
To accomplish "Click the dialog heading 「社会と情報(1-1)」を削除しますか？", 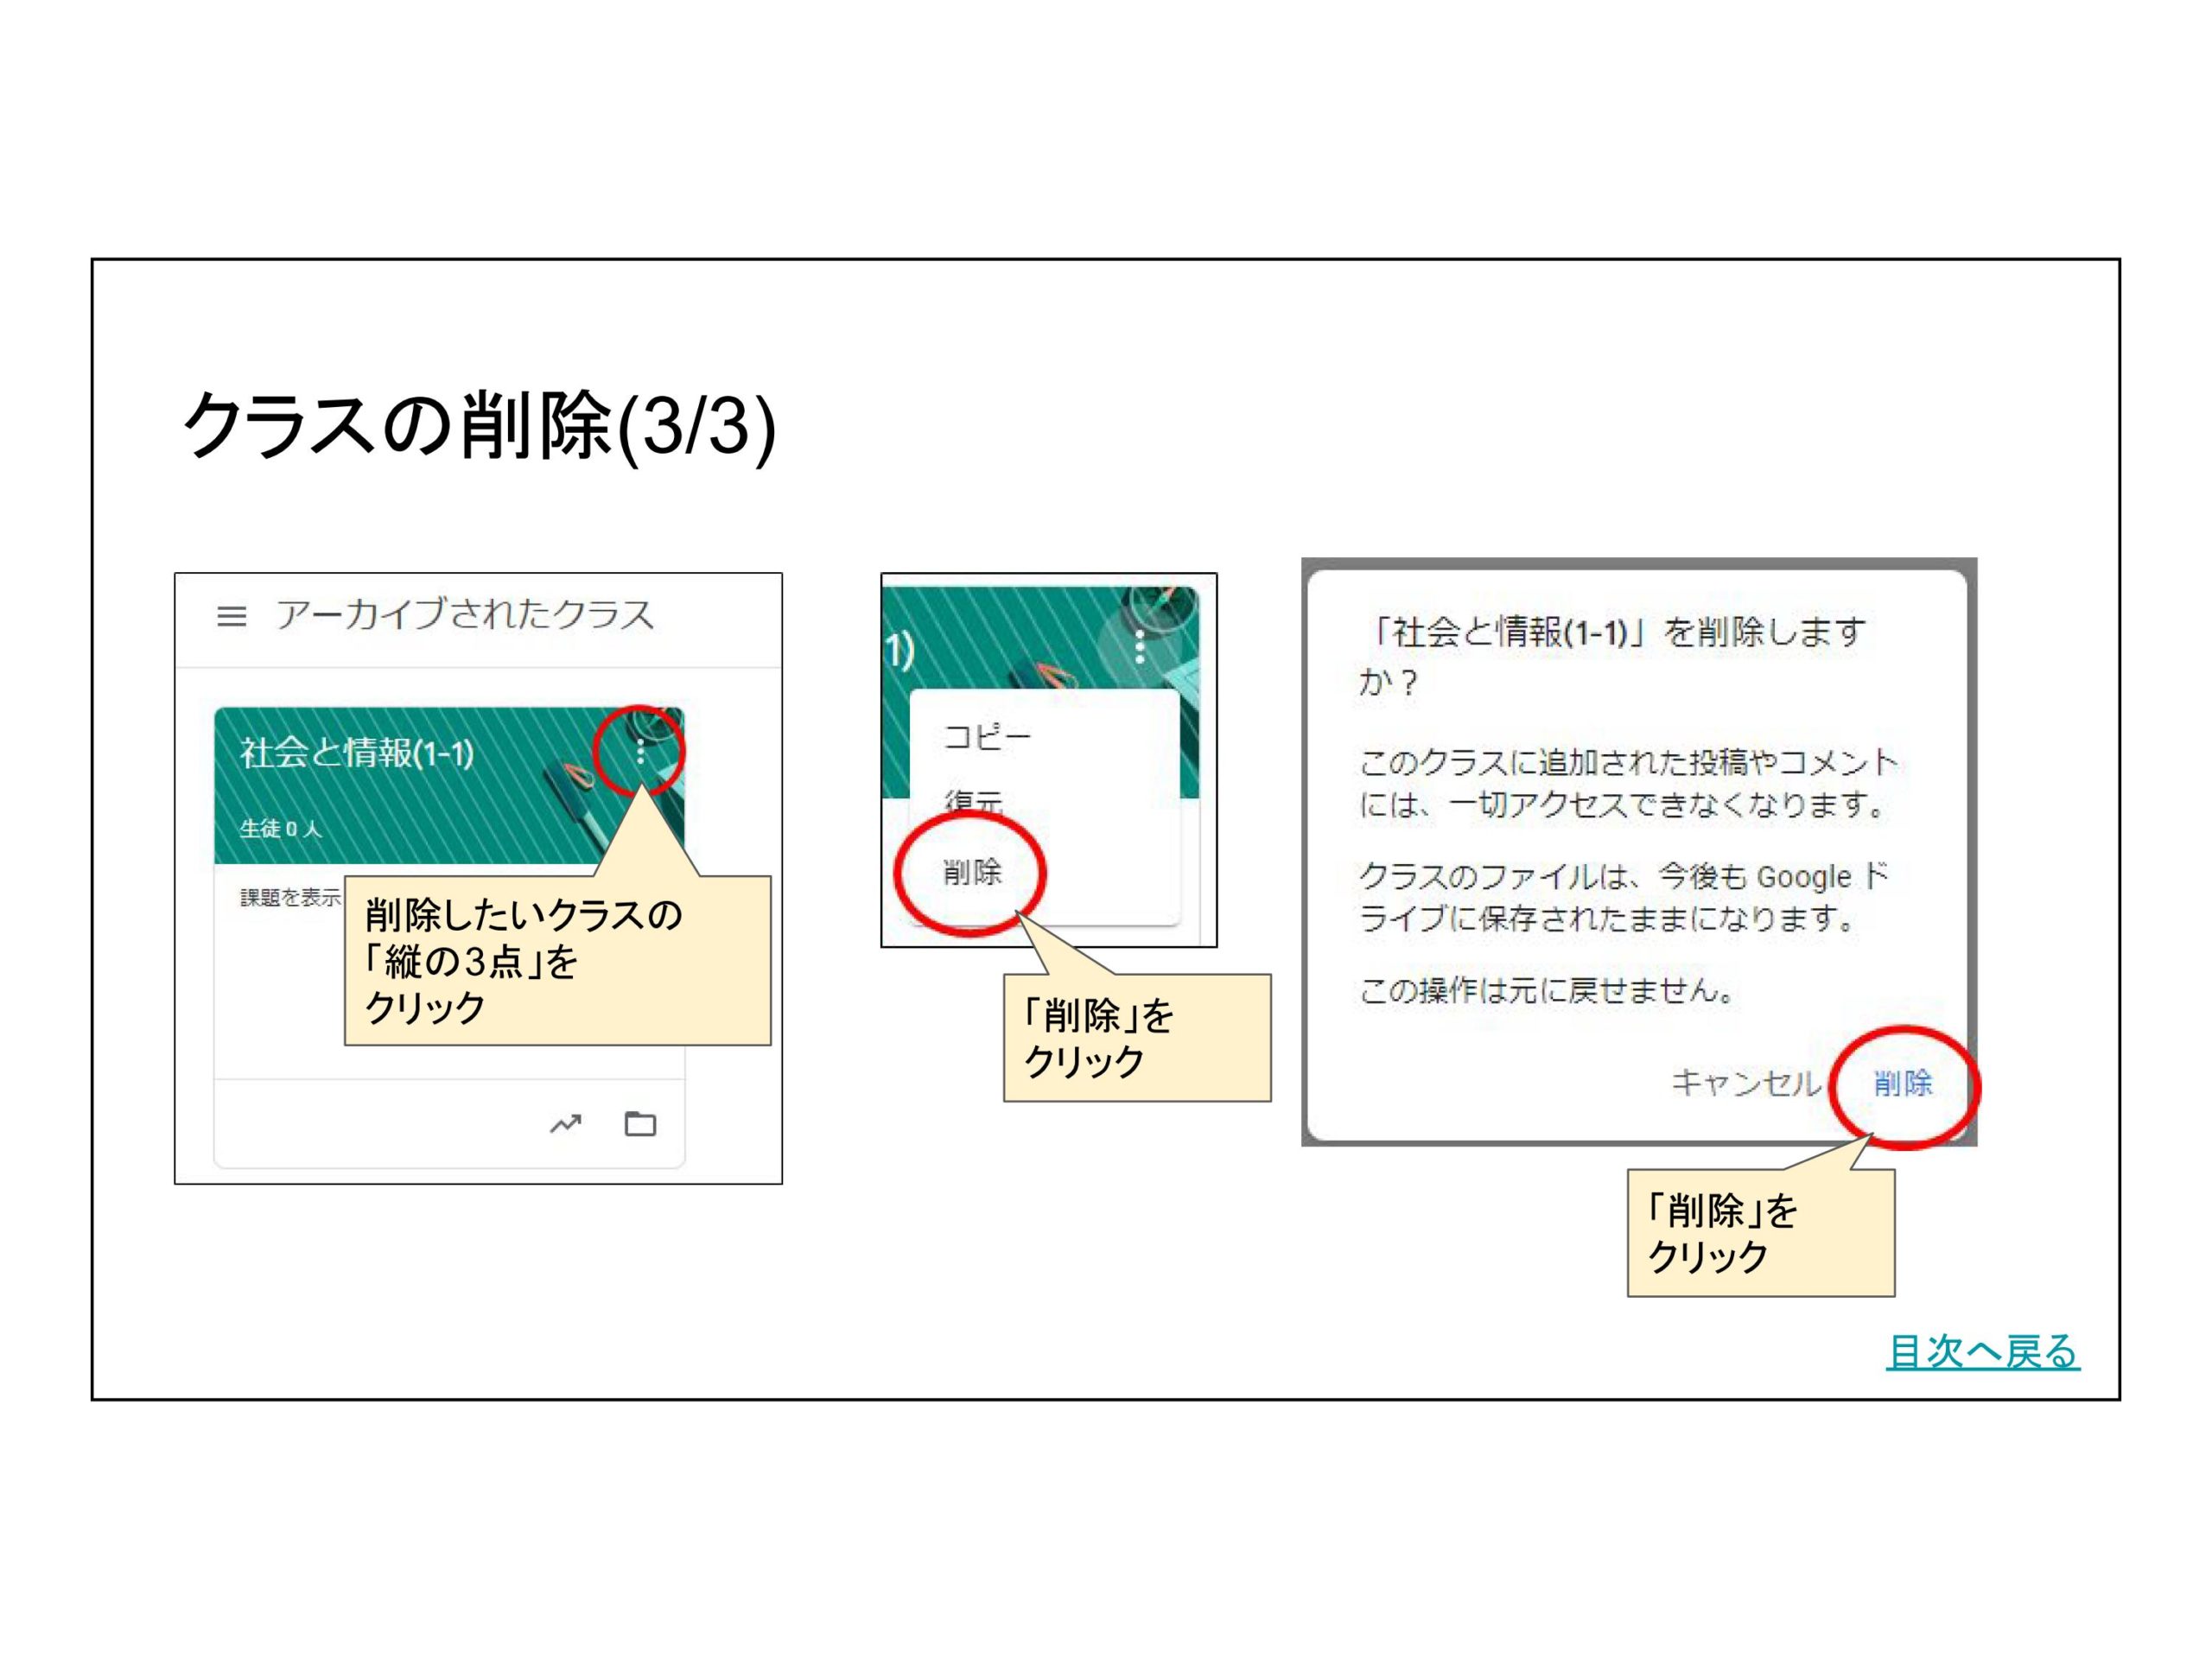I will click(1612, 656).
